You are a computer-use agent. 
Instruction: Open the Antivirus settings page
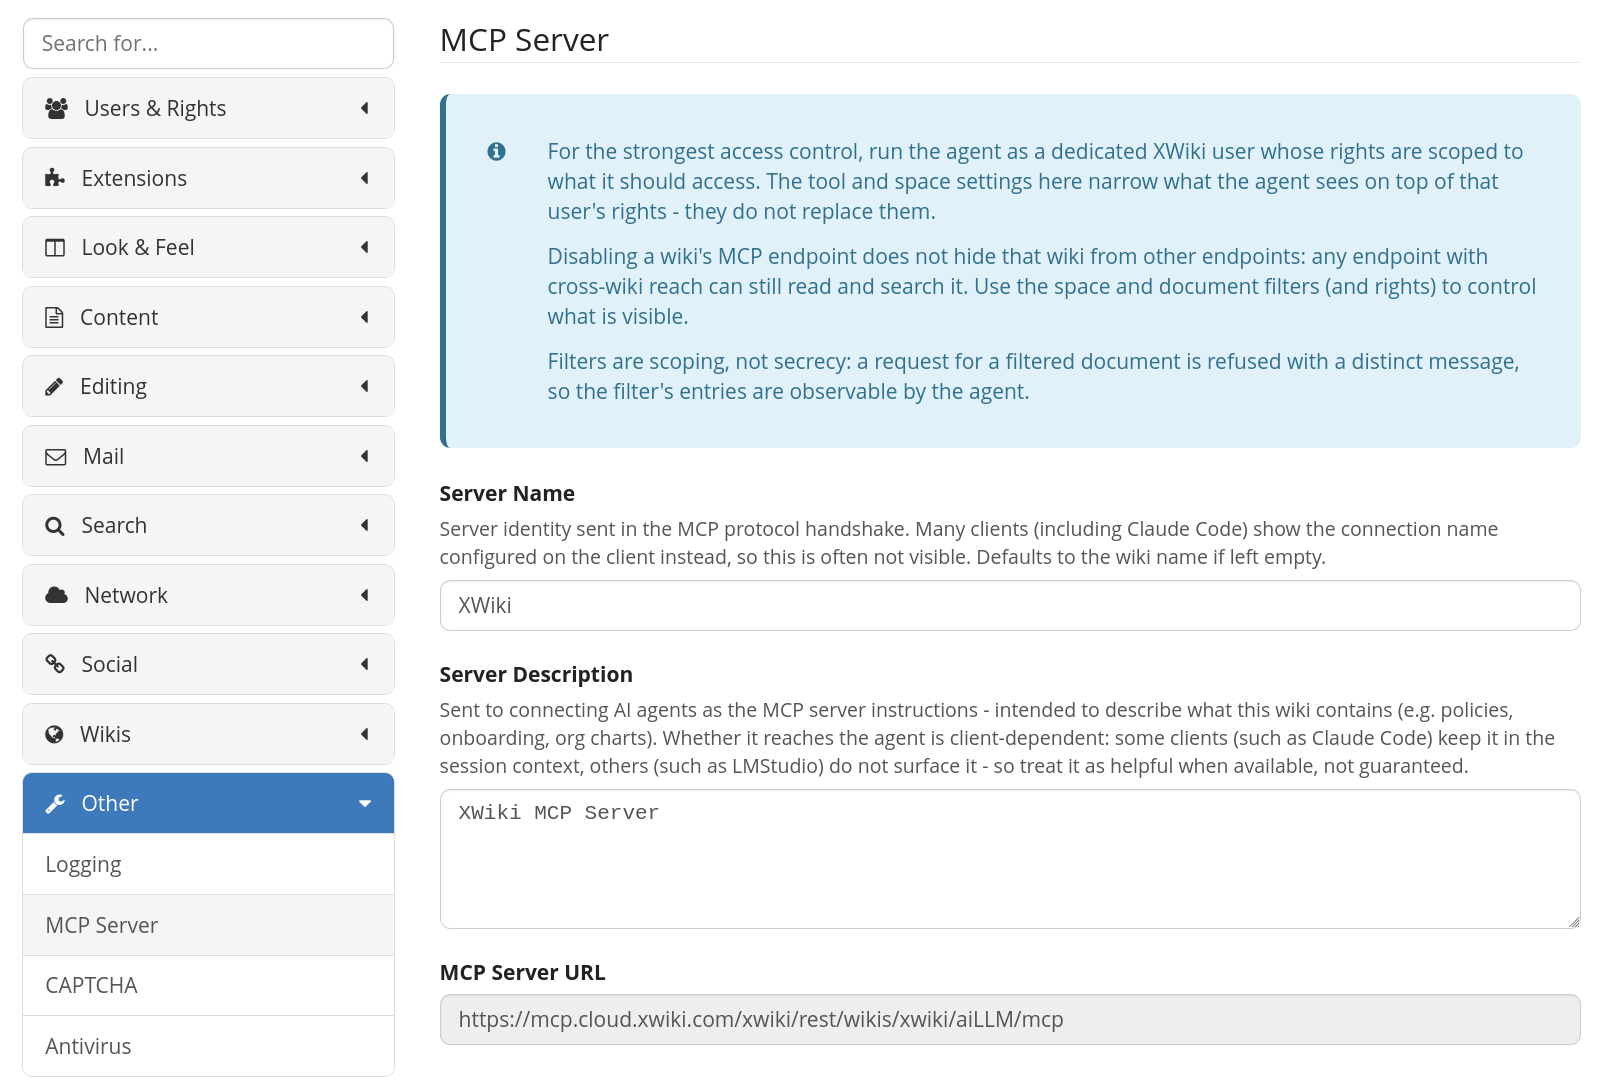[208, 1046]
